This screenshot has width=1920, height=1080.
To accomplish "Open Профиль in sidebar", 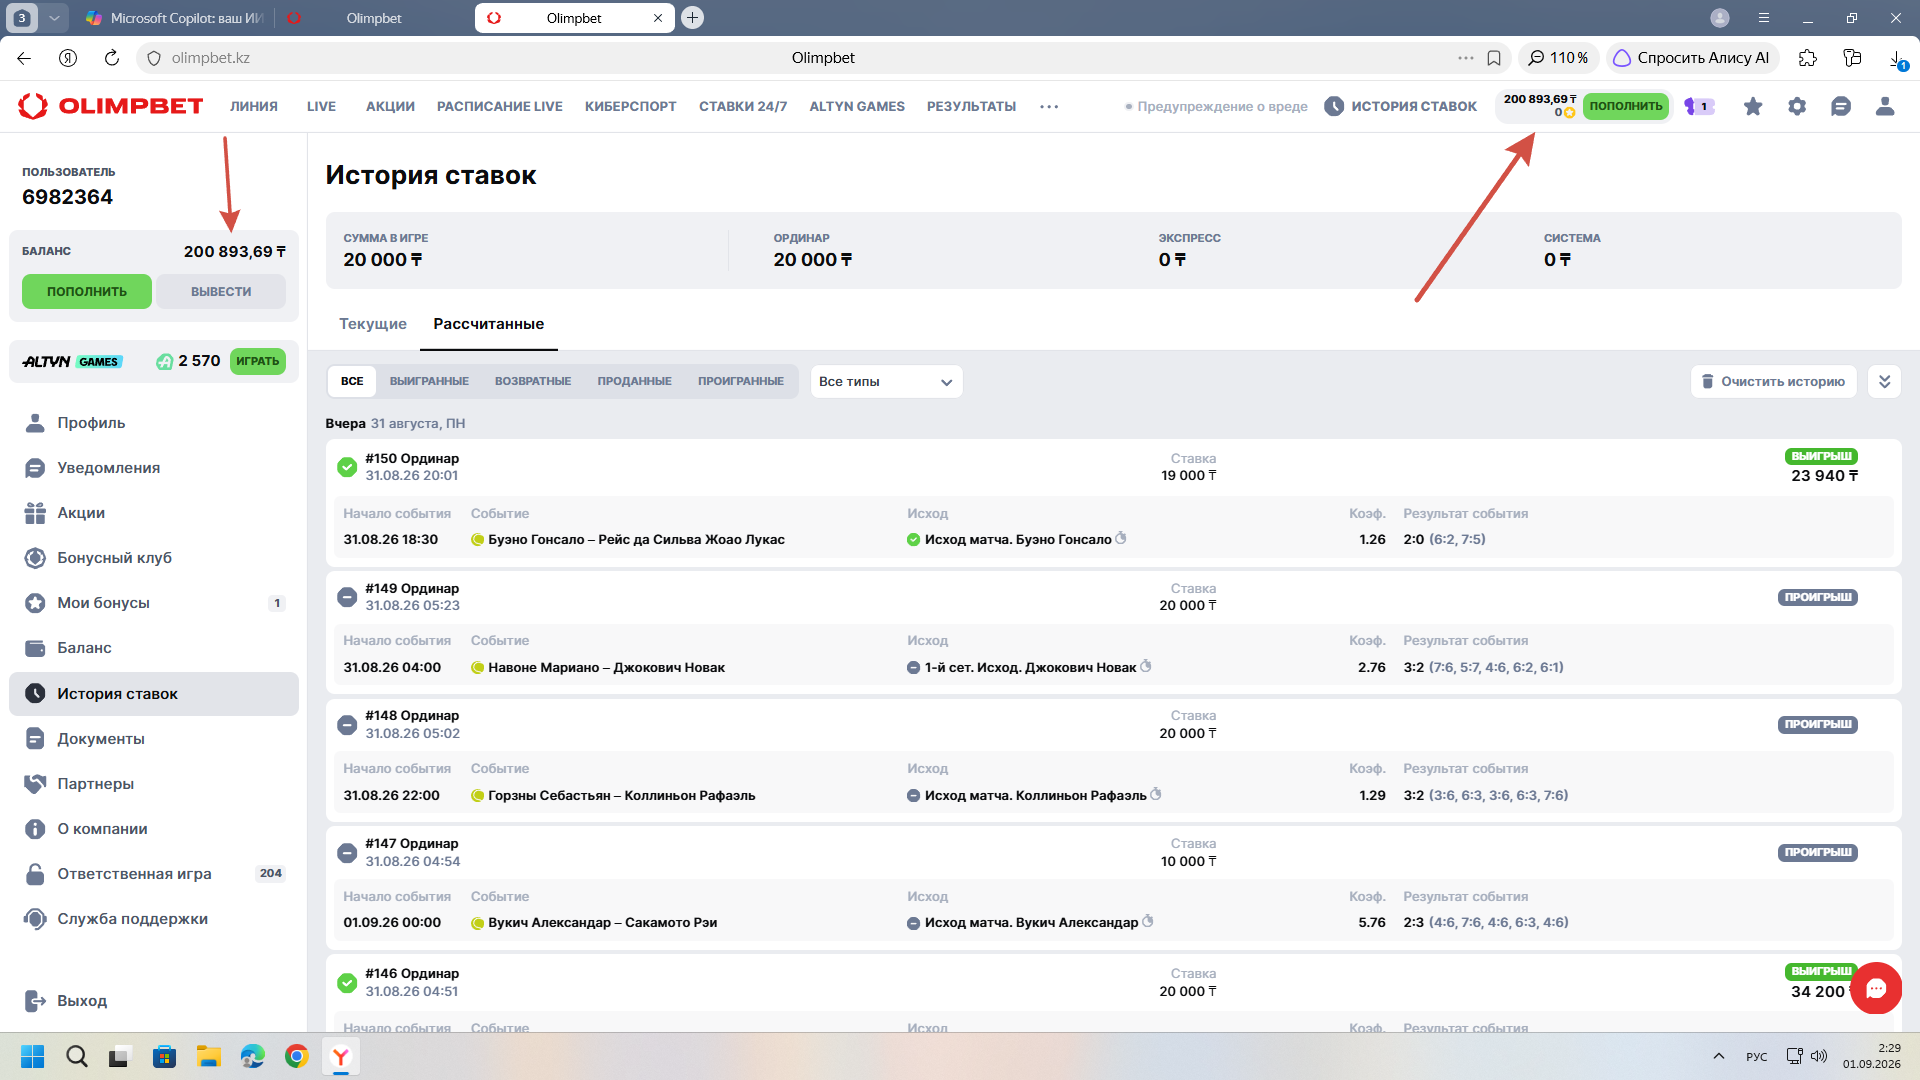I will coord(154,423).
